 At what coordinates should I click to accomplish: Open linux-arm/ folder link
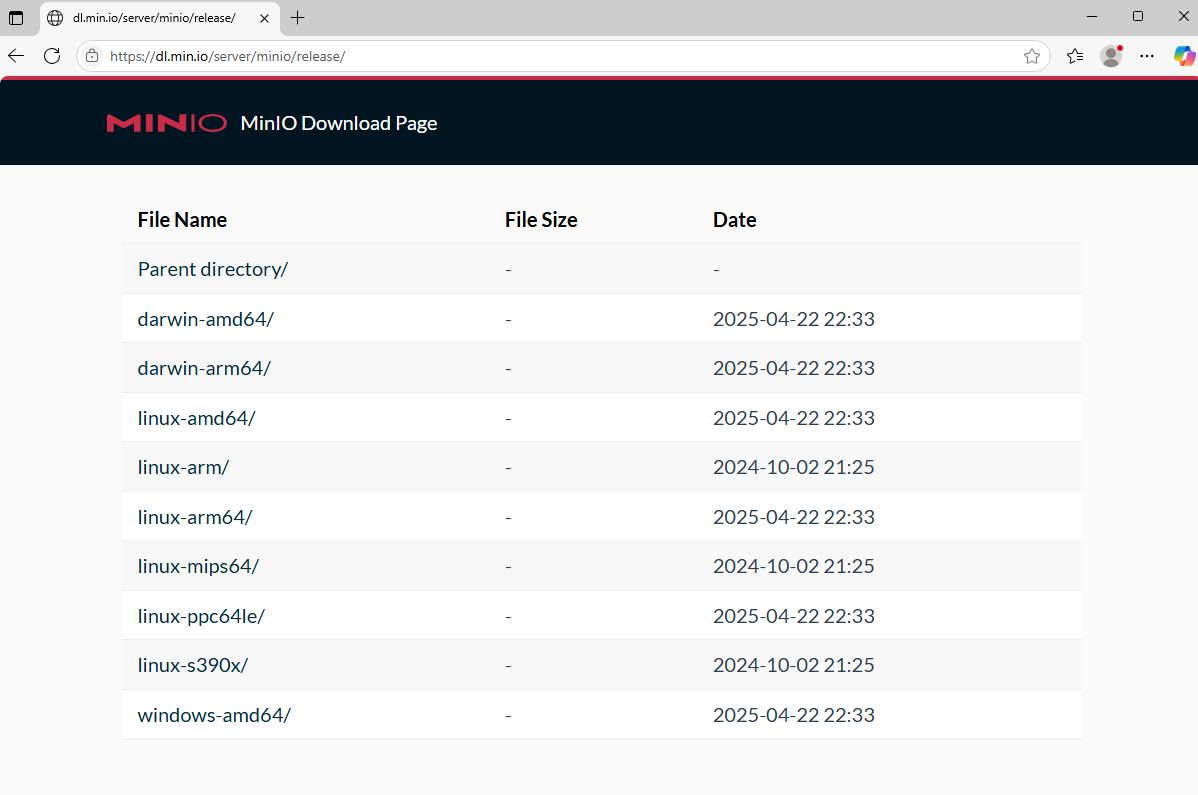[183, 467]
